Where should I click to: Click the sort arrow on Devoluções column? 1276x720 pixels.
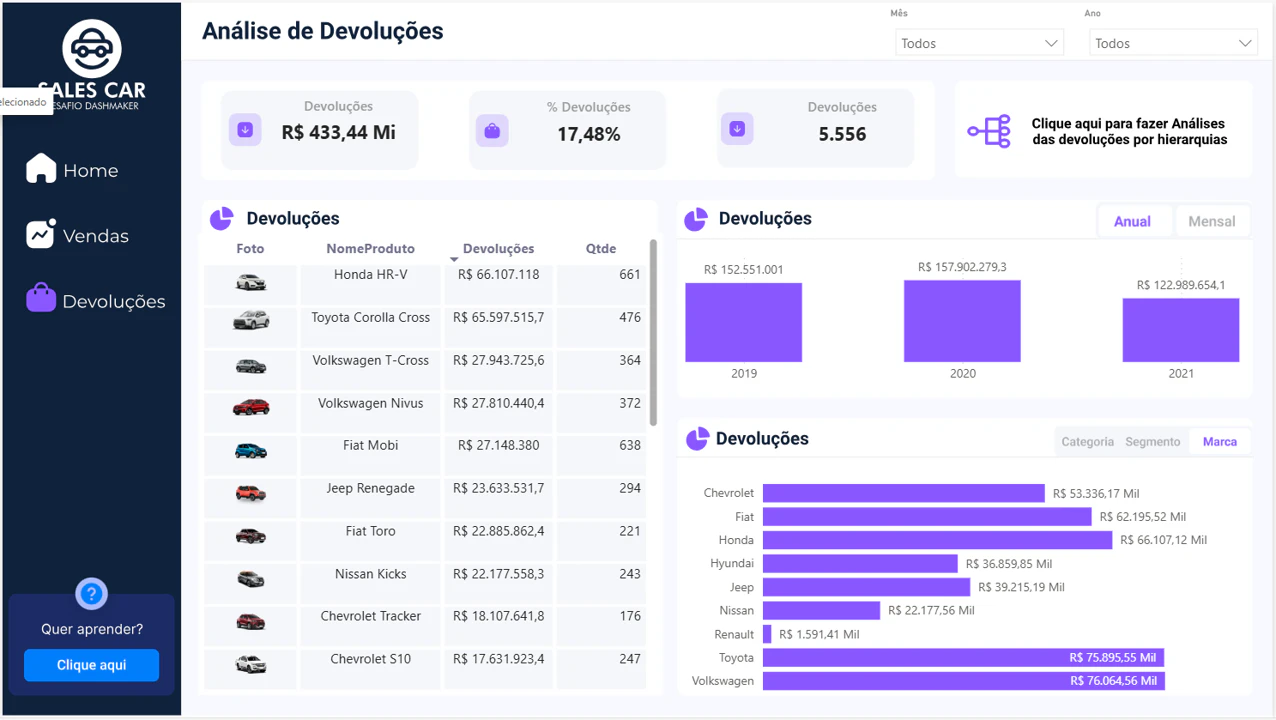click(454, 259)
